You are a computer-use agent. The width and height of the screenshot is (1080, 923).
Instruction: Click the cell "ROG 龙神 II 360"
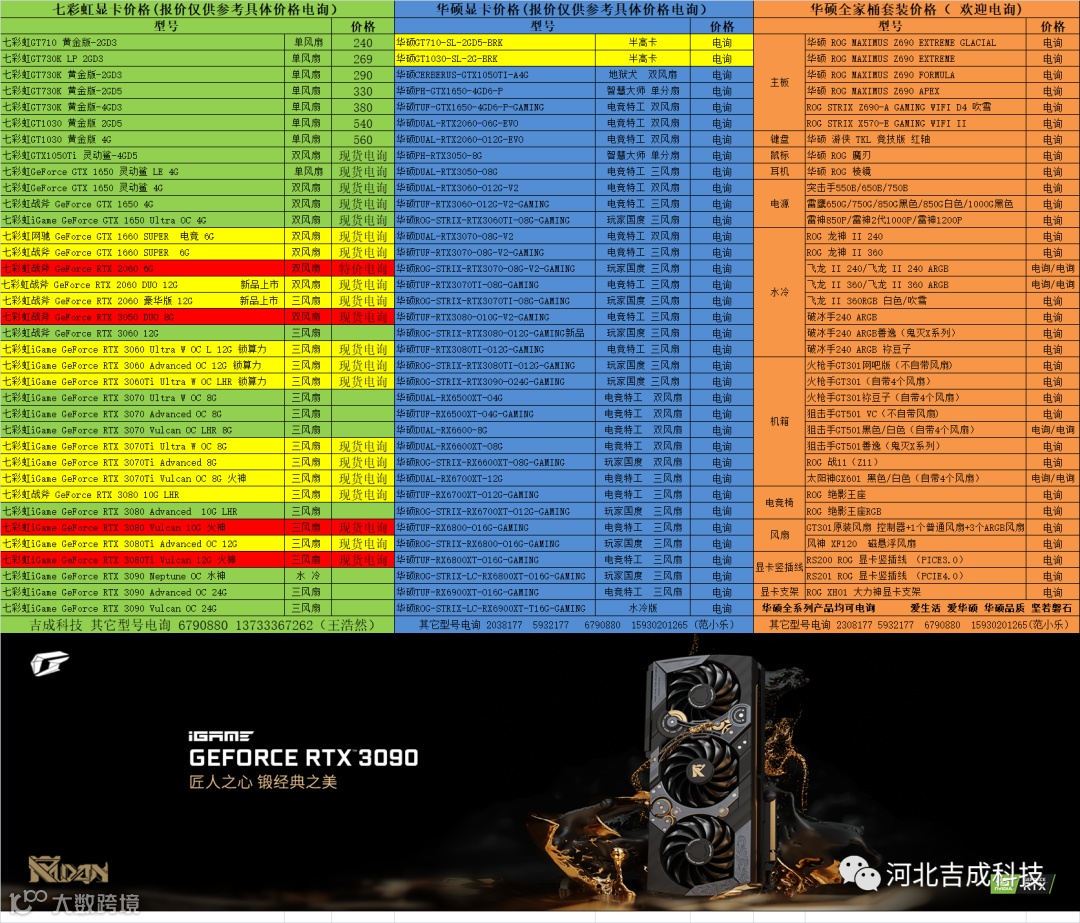[x=915, y=253]
